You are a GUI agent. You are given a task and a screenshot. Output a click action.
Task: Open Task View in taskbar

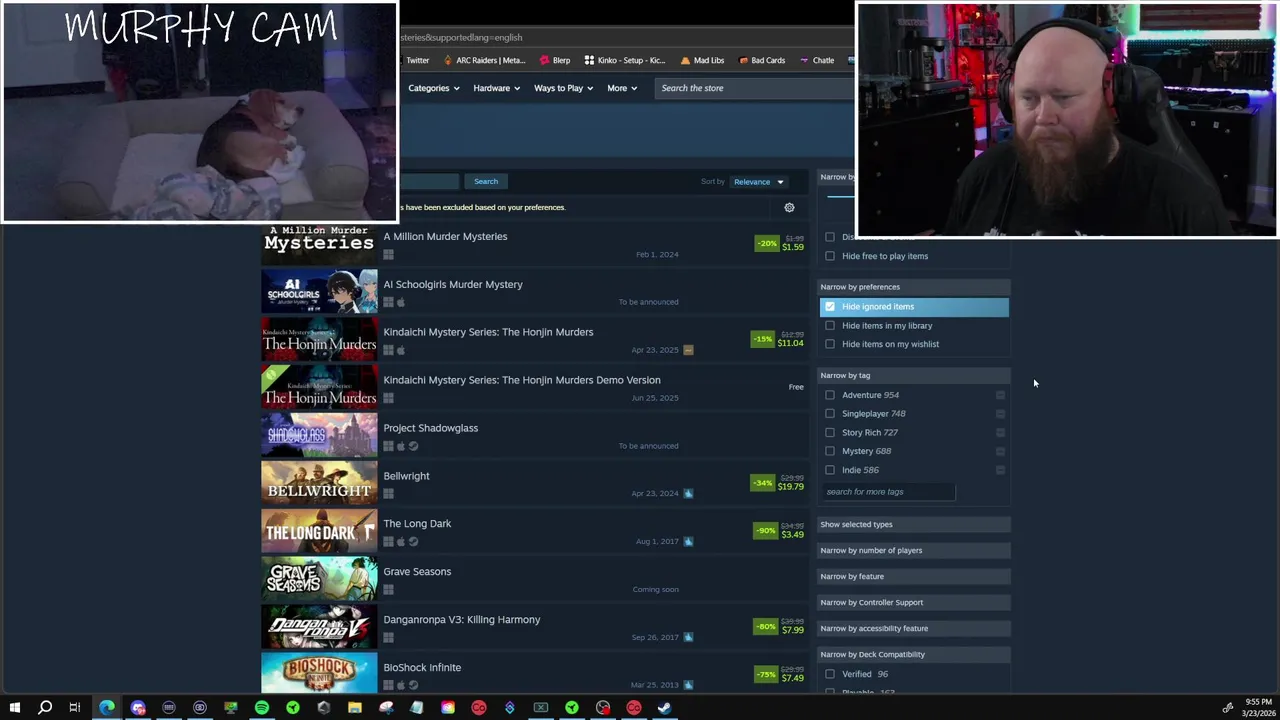coord(75,708)
